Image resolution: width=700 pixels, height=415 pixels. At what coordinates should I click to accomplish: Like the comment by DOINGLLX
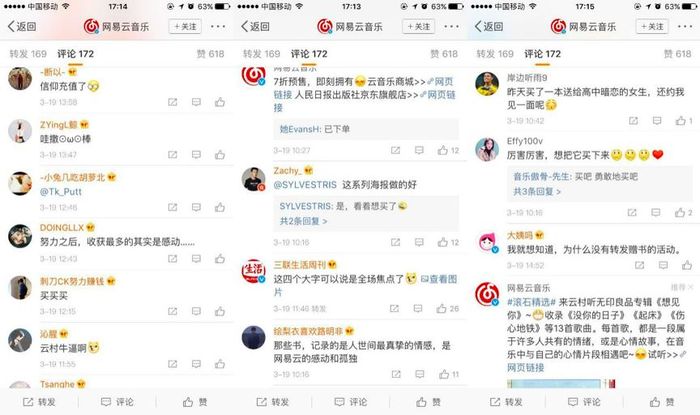(x=220, y=259)
